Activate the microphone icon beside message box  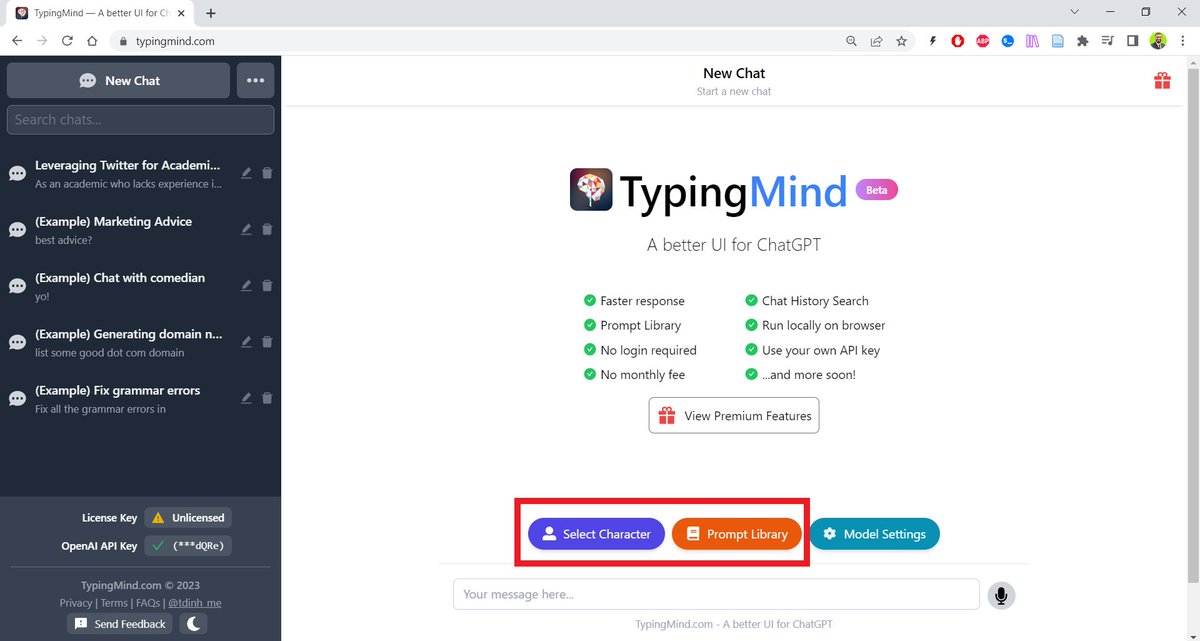click(1000, 594)
